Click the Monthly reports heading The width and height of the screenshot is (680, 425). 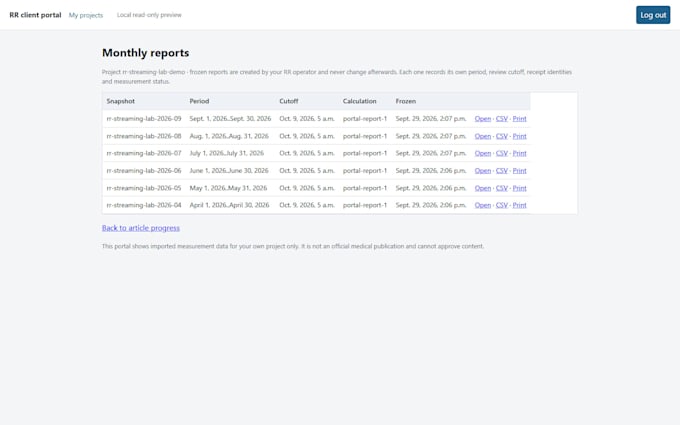pos(146,52)
